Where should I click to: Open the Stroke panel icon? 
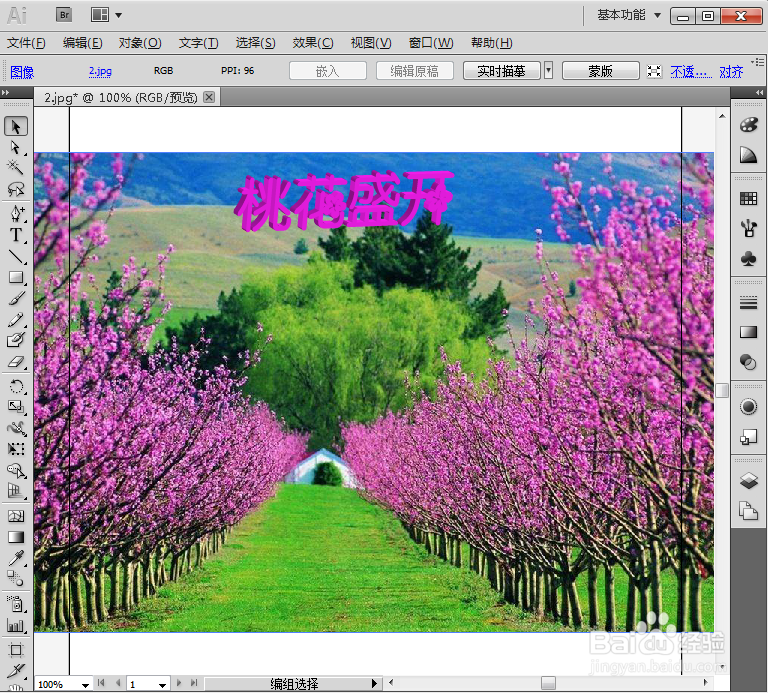[x=748, y=303]
